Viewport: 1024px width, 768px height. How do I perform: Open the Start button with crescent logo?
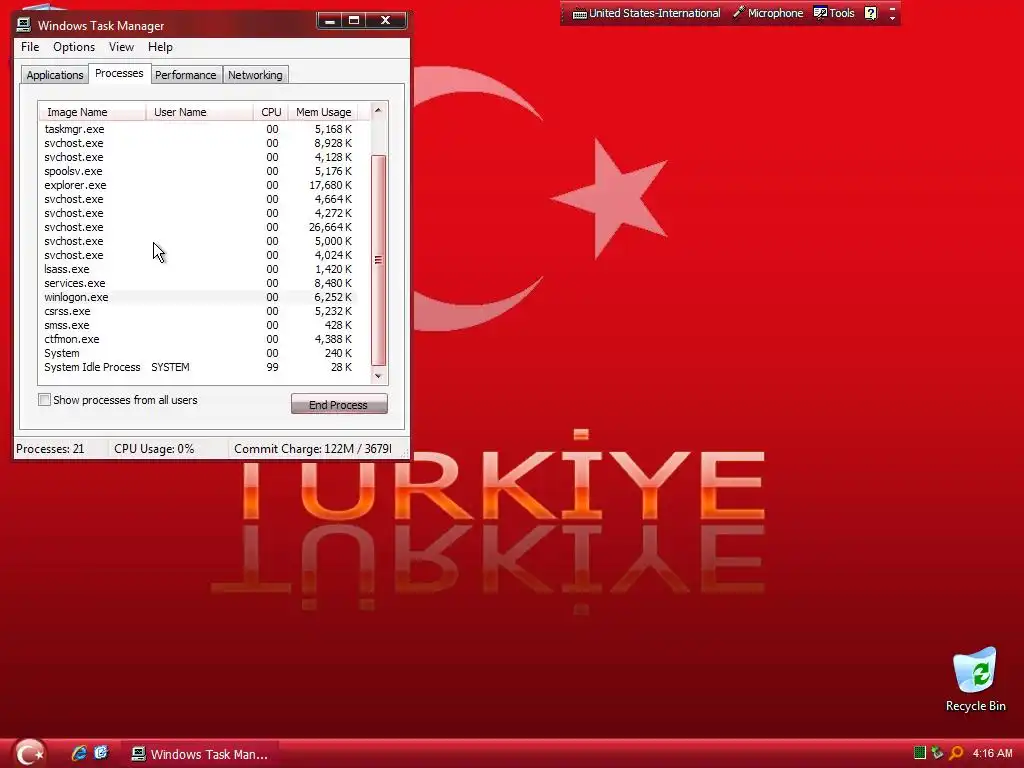coord(29,753)
